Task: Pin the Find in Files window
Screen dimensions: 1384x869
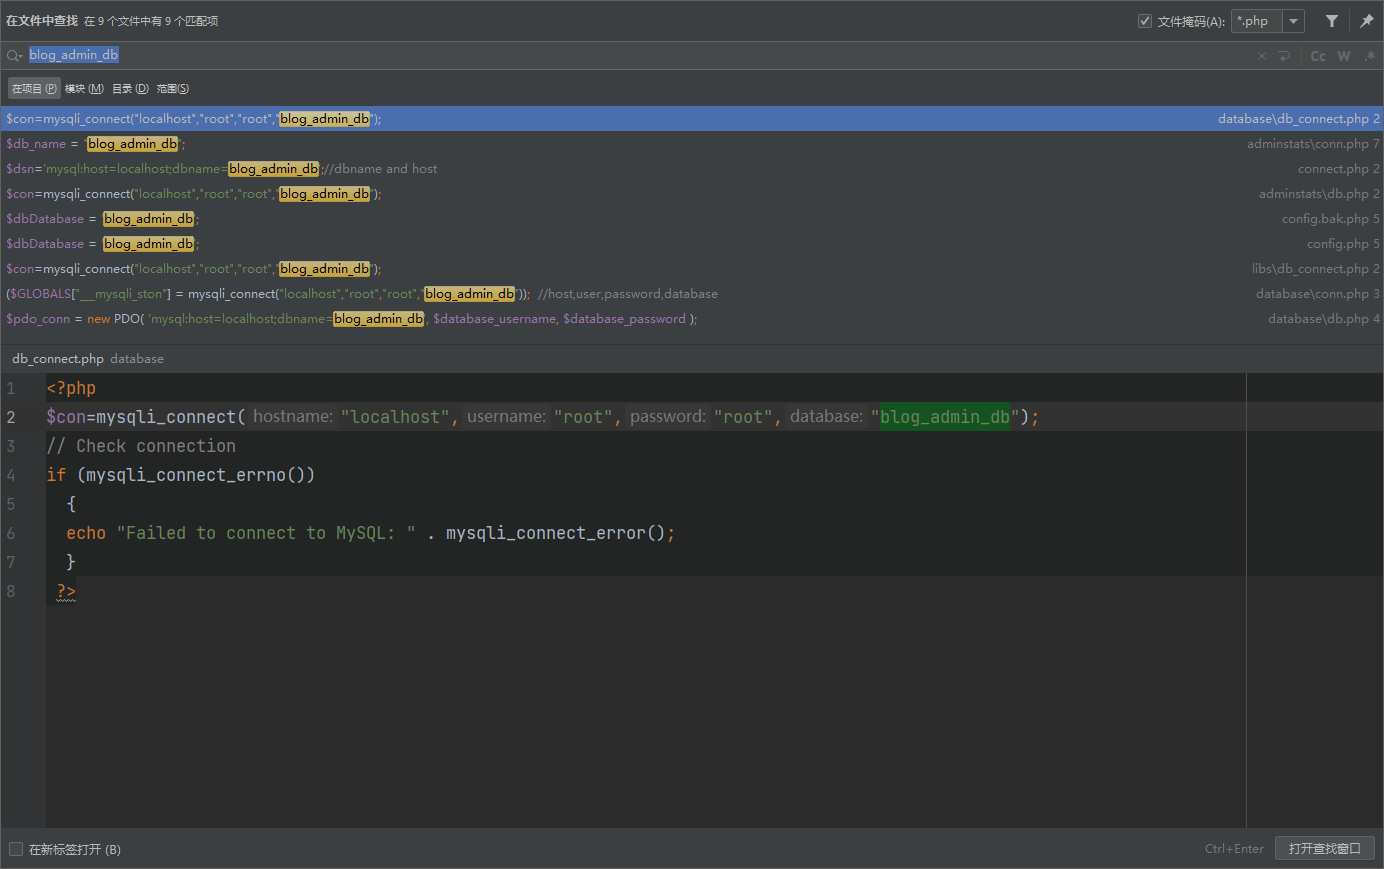Action: [x=1366, y=21]
